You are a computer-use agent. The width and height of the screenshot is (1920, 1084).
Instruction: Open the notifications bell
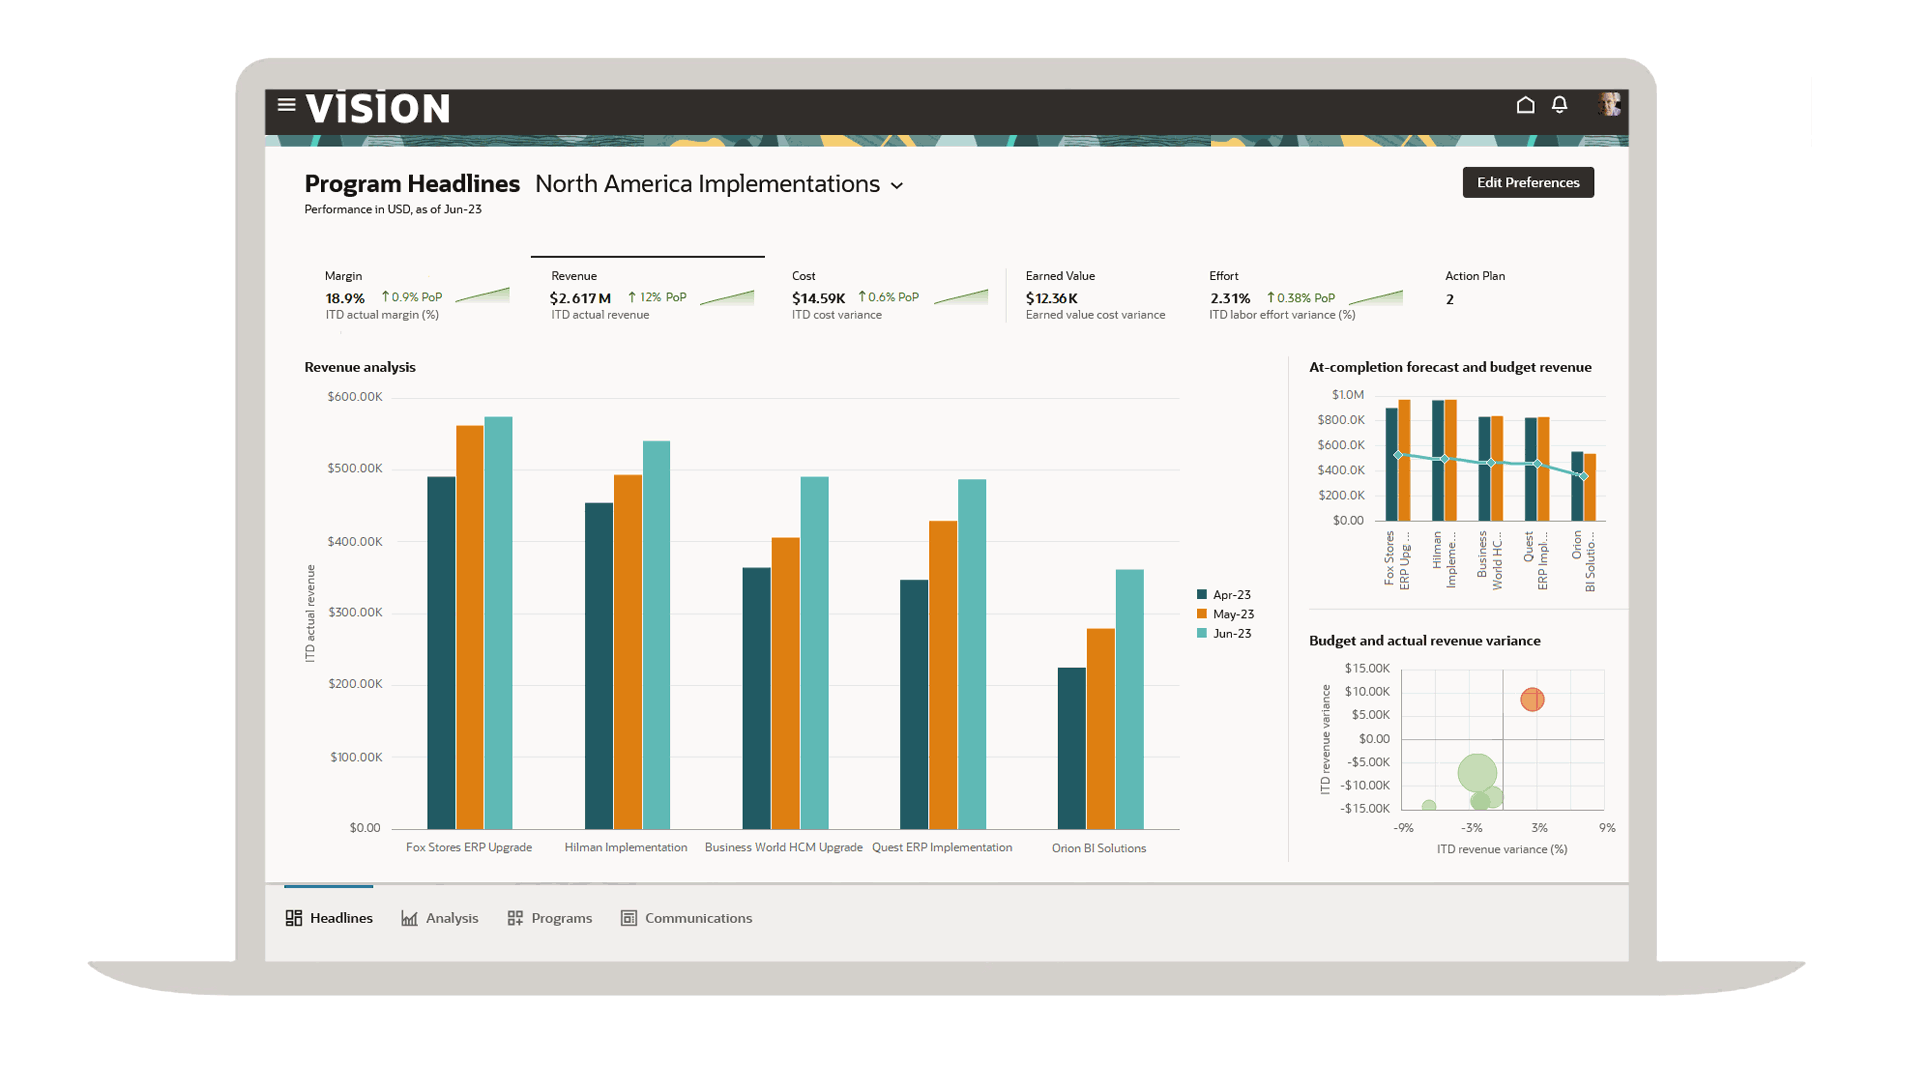(x=1559, y=105)
